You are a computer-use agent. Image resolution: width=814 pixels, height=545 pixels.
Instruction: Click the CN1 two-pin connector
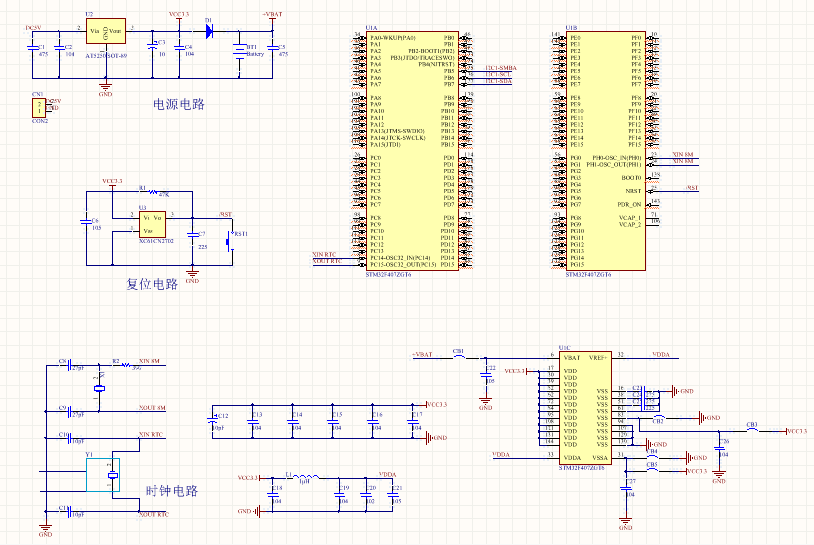(x=39, y=105)
